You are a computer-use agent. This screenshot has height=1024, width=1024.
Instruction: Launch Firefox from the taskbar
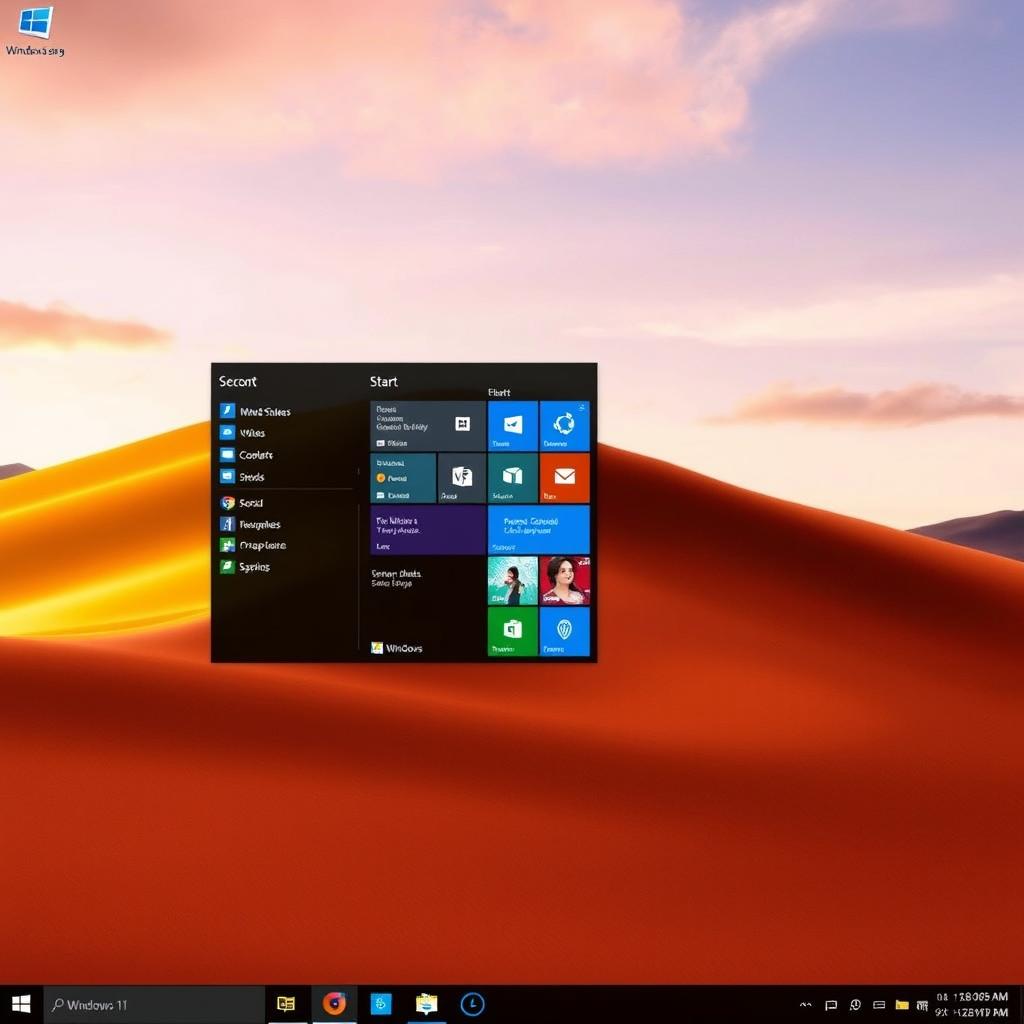point(334,1004)
